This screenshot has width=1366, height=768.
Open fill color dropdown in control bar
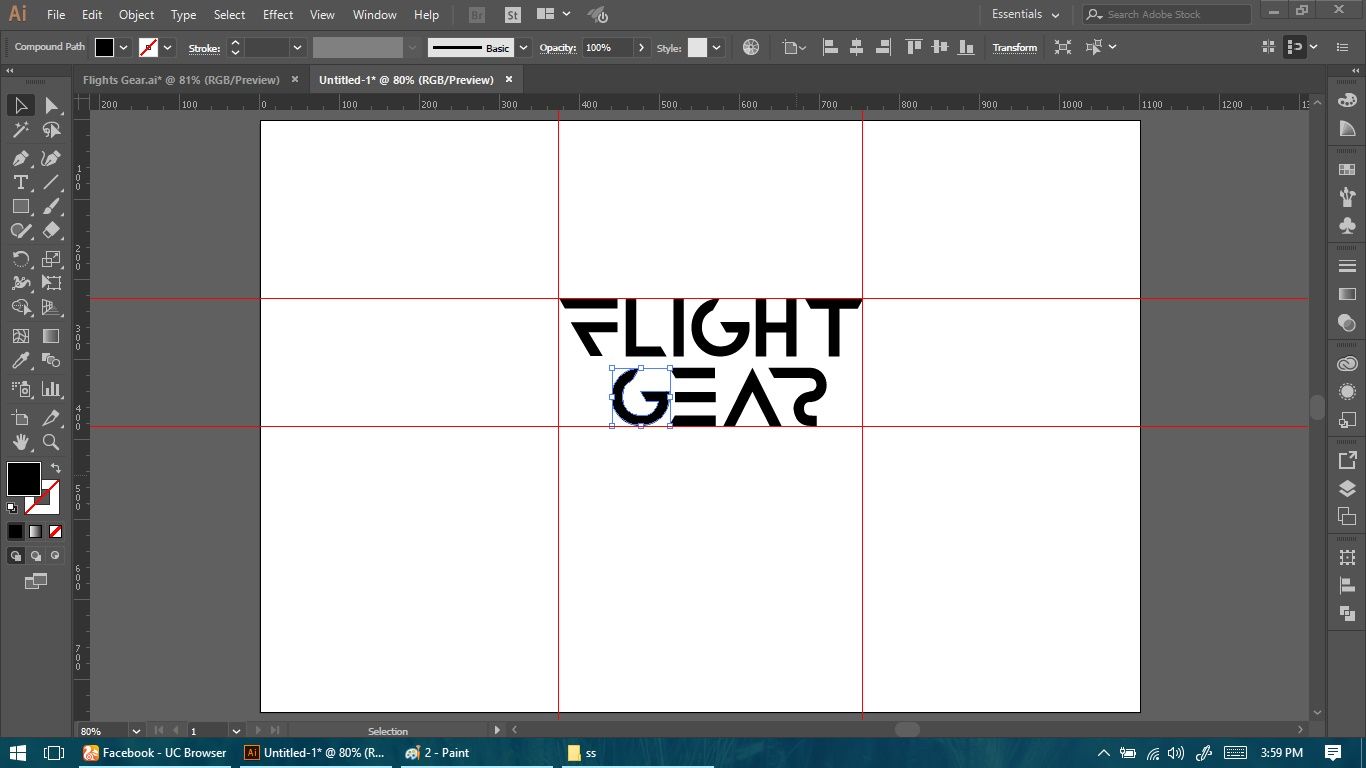(124, 47)
